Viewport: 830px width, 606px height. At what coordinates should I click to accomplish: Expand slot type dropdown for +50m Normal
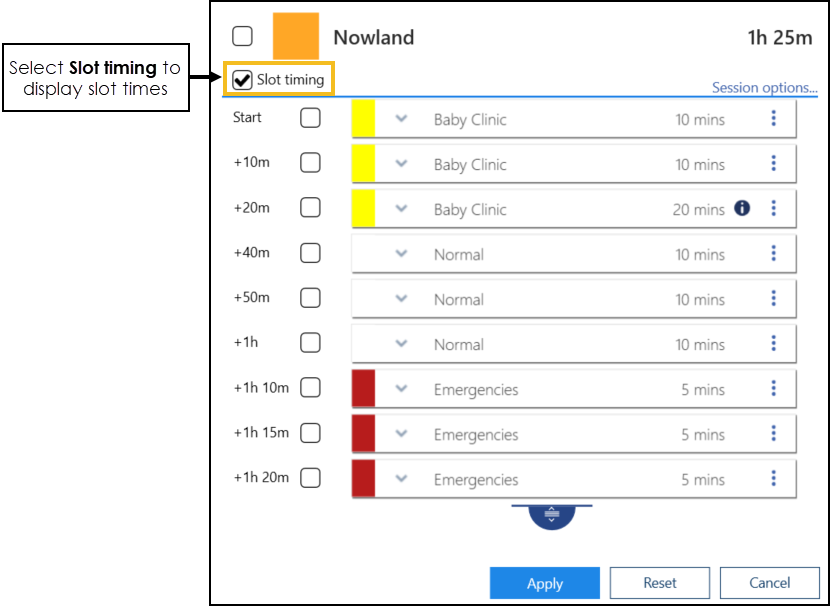401,298
